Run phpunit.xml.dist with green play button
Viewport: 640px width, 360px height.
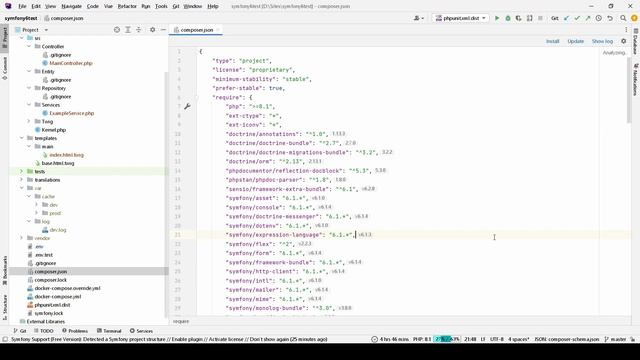pos(497,18)
